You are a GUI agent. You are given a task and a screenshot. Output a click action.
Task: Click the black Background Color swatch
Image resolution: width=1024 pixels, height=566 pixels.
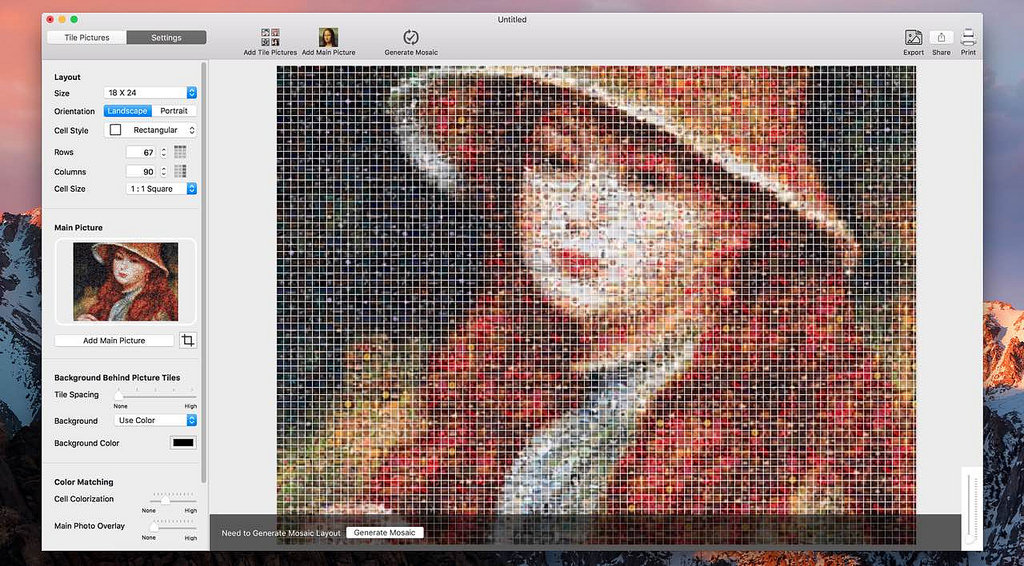[x=184, y=443]
